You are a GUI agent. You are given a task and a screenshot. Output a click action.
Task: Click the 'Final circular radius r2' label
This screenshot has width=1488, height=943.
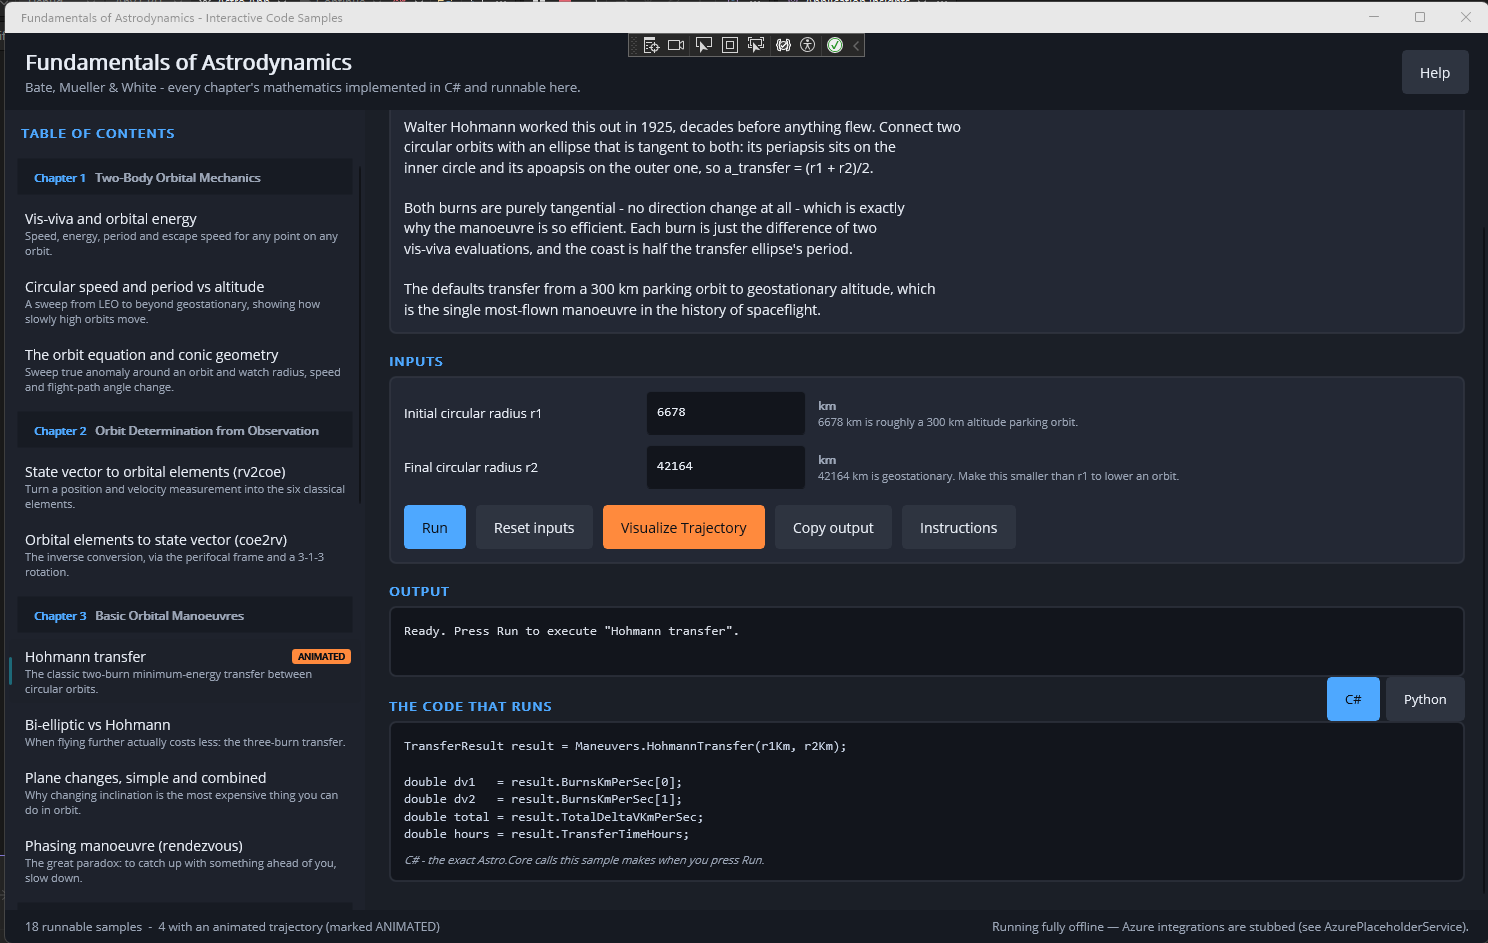[x=471, y=467]
